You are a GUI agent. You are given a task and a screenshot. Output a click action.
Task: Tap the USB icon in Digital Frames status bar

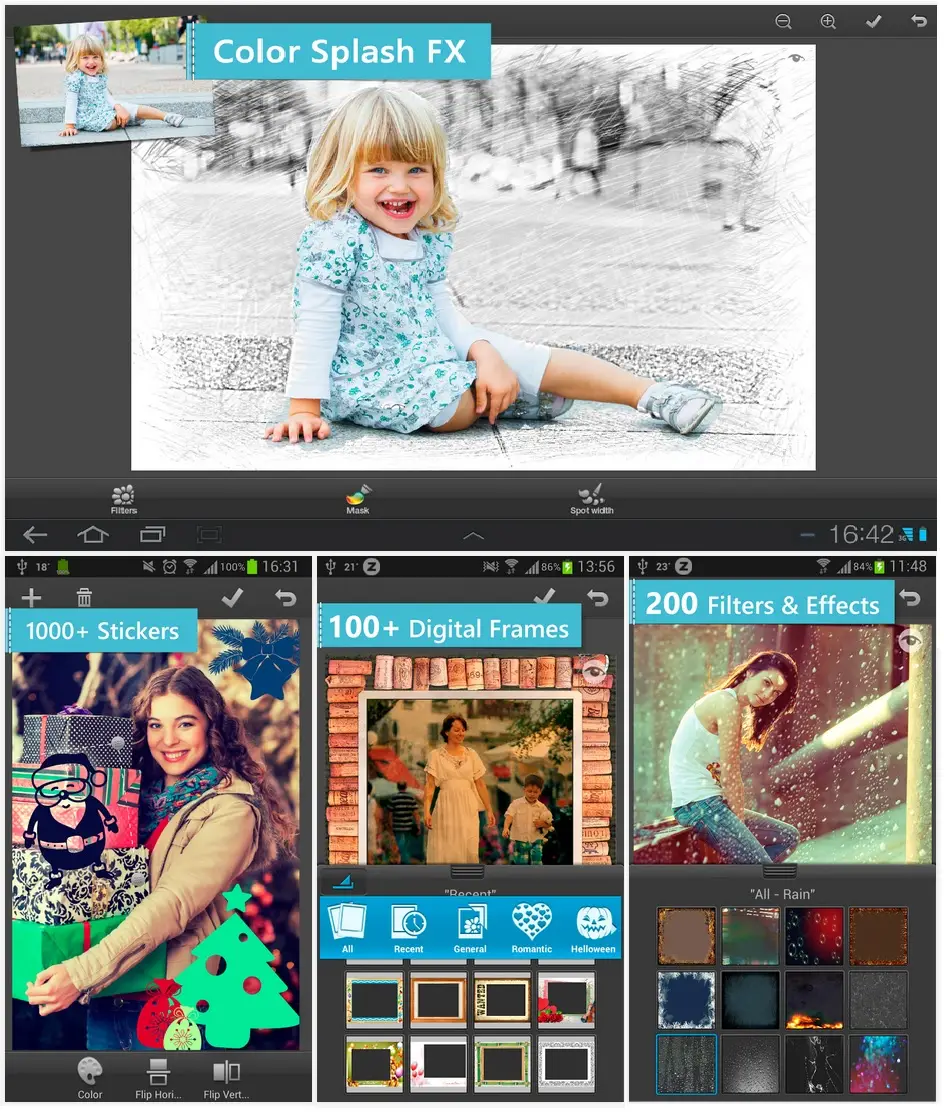pos(331,567)
